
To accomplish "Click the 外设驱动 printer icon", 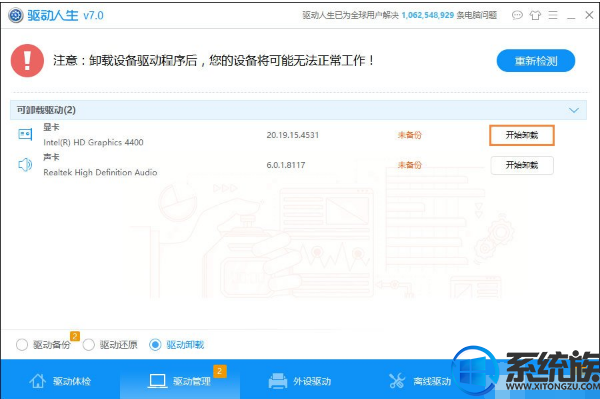I will 278,381.
